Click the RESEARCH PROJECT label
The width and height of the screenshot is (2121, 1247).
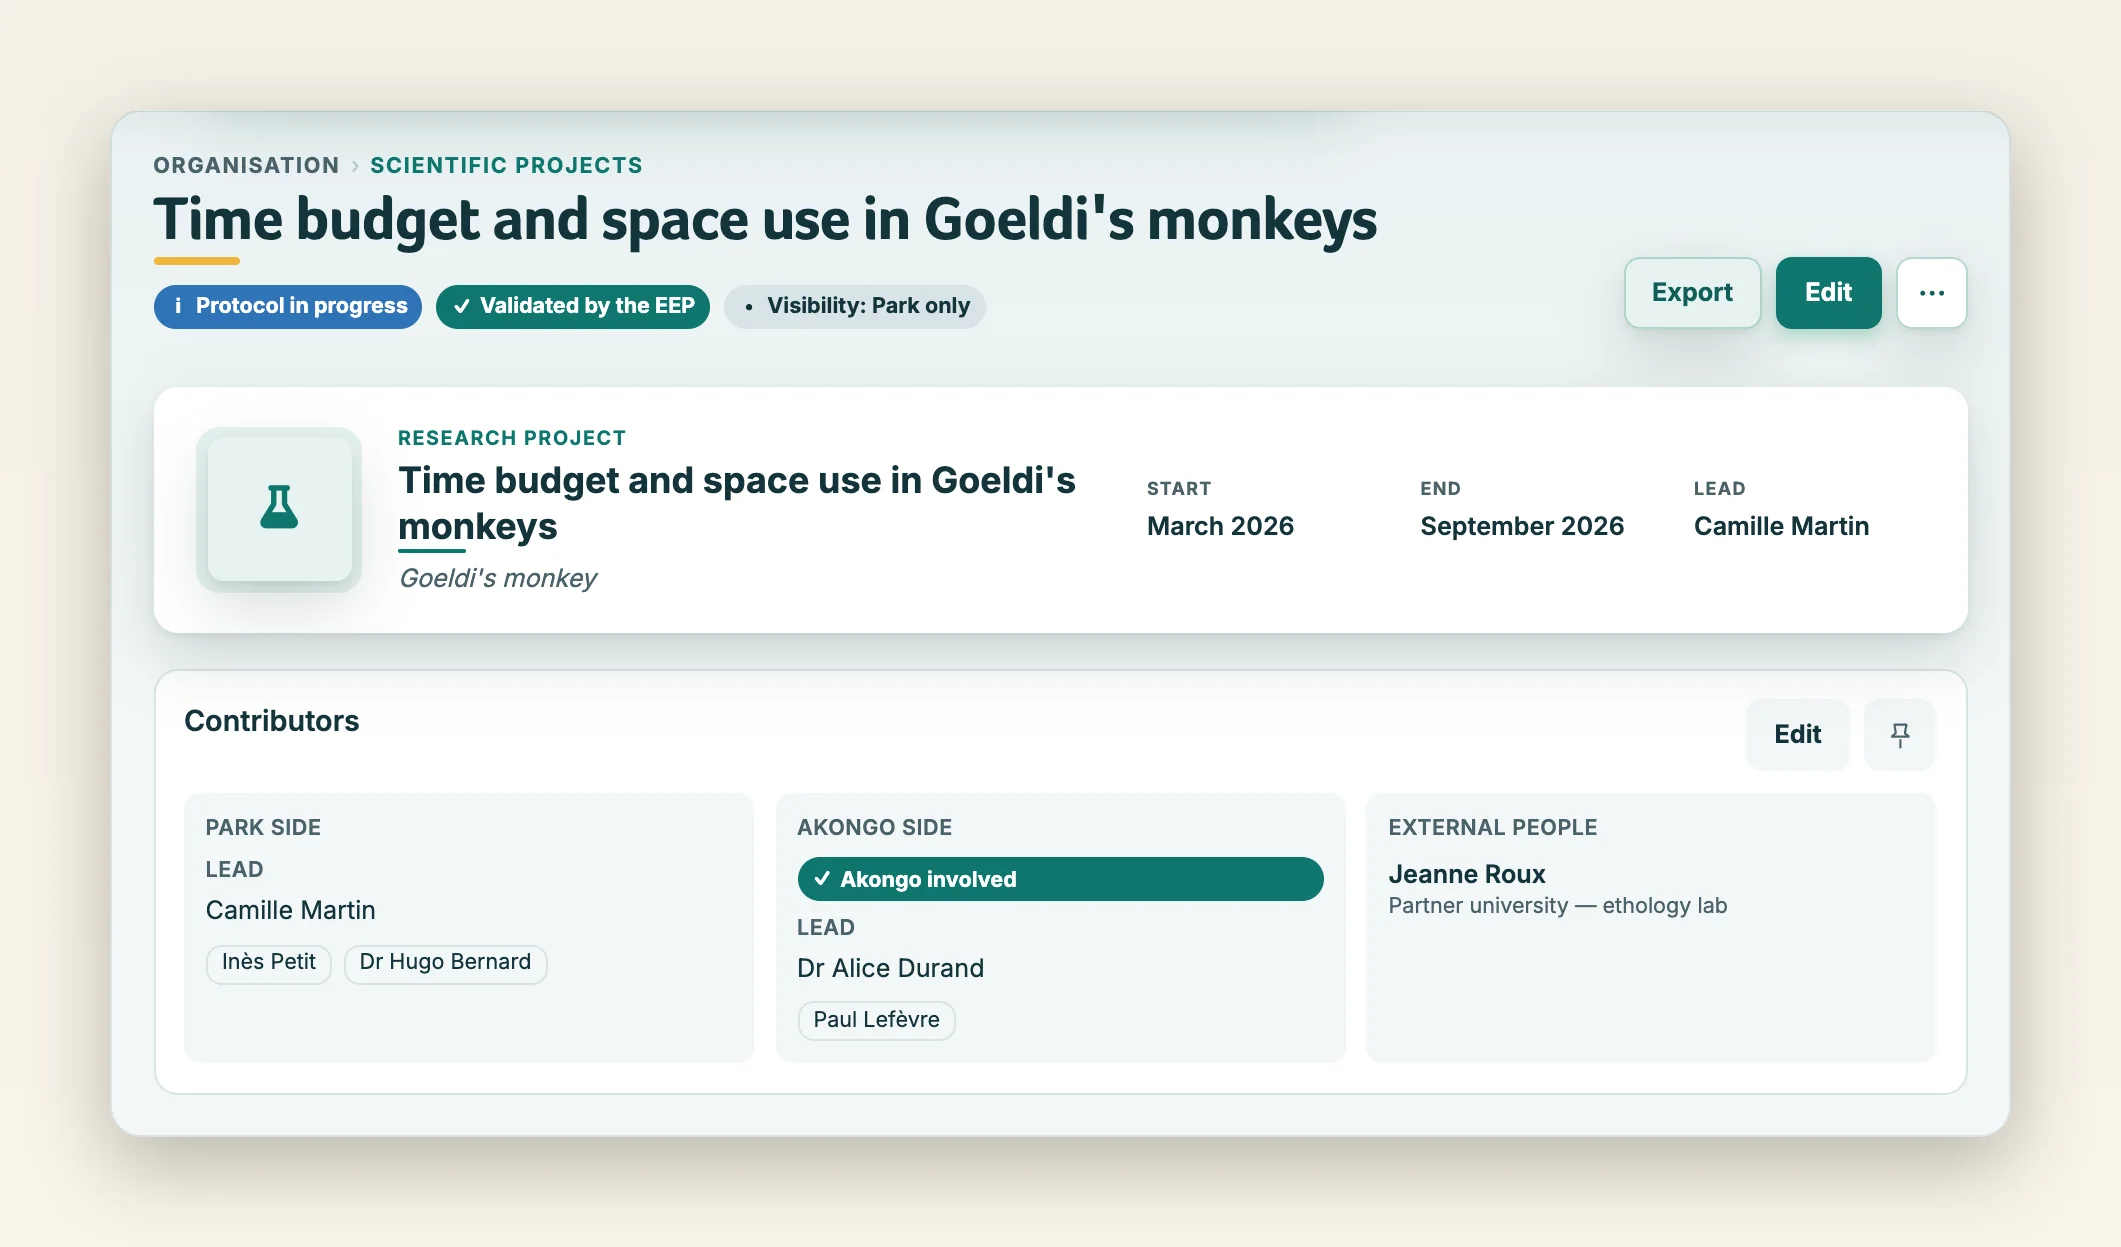(x=512, y=438)
